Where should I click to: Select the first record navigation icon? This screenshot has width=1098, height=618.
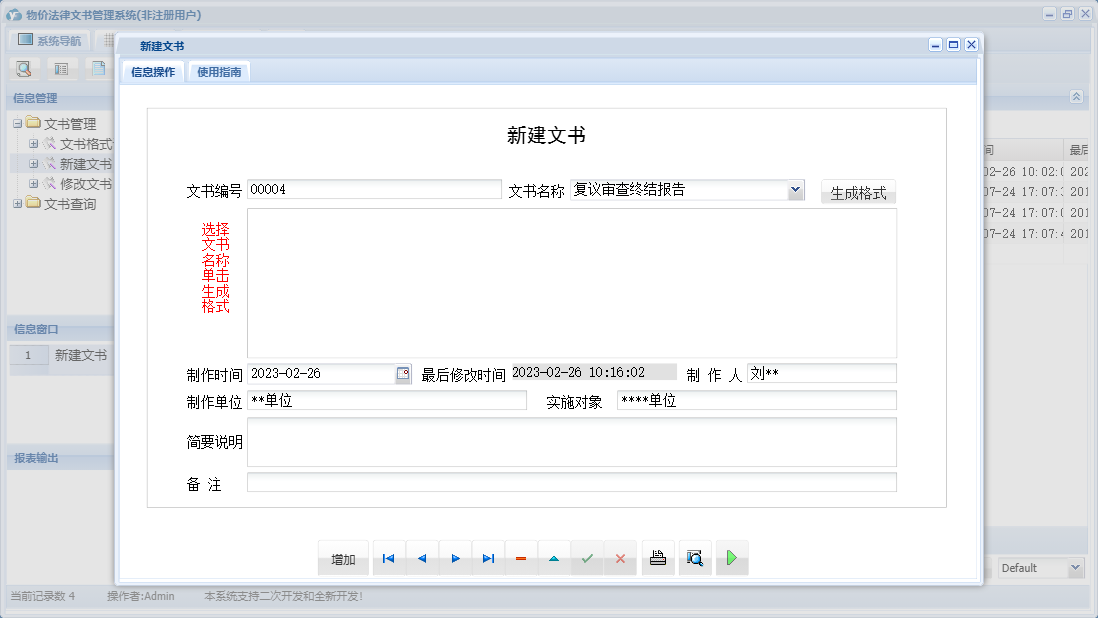[x=388, y=558]
